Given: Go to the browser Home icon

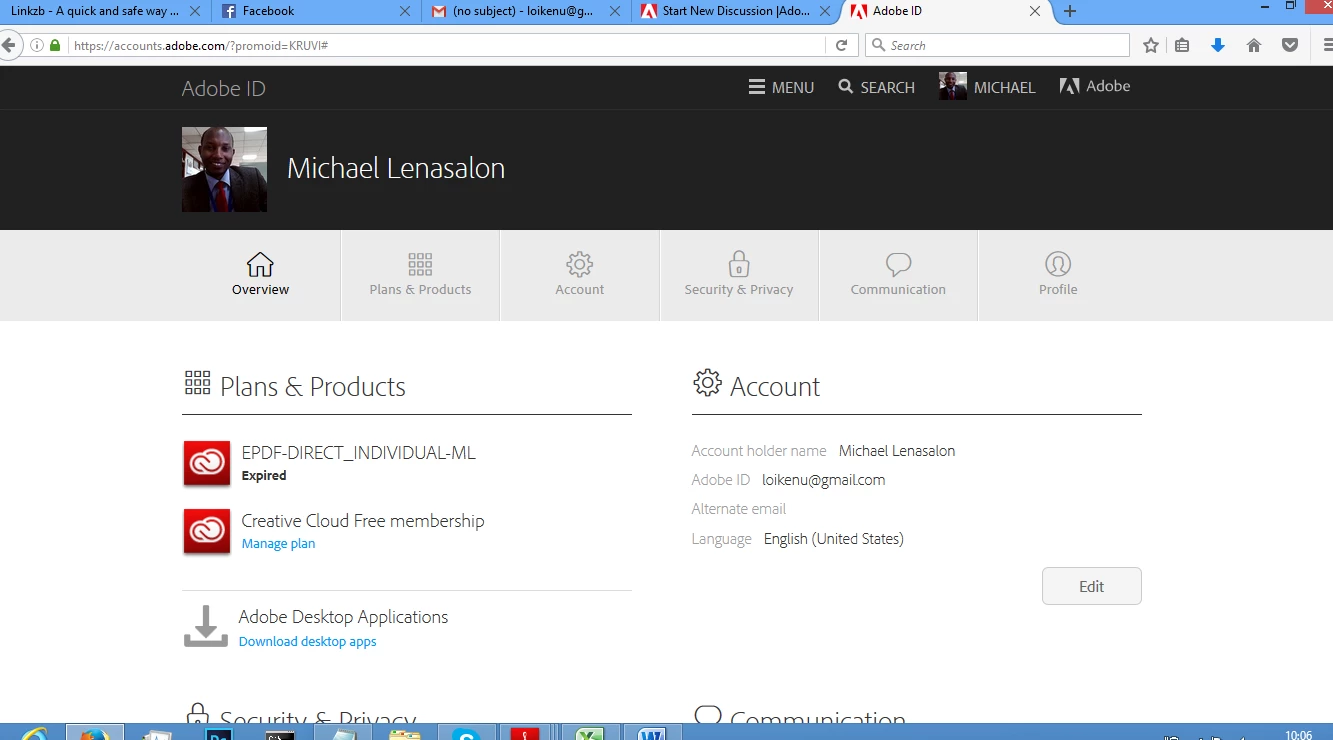Looking at the screenshot, I should pyautogui.click(x=1254, y=45).
